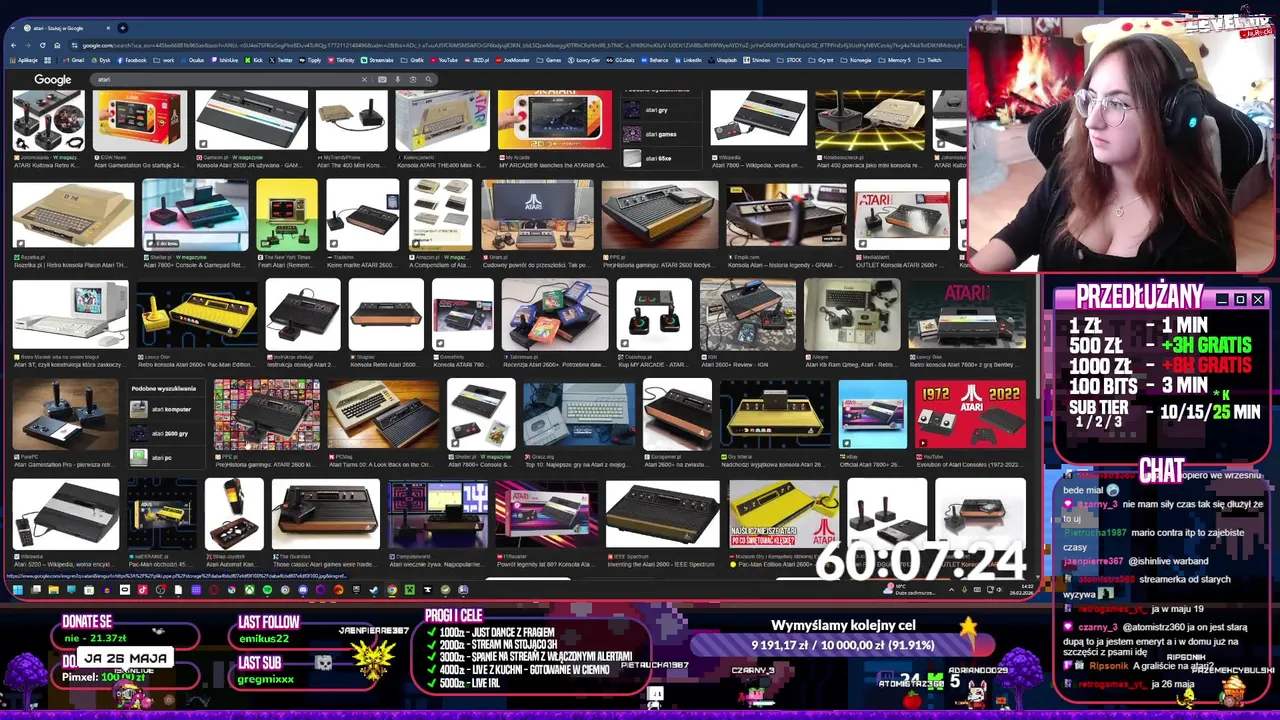The height and width of the screenshot is (720, 1280).
Task: Reload the page with the refresh icon
Action: tap(42, 45)
